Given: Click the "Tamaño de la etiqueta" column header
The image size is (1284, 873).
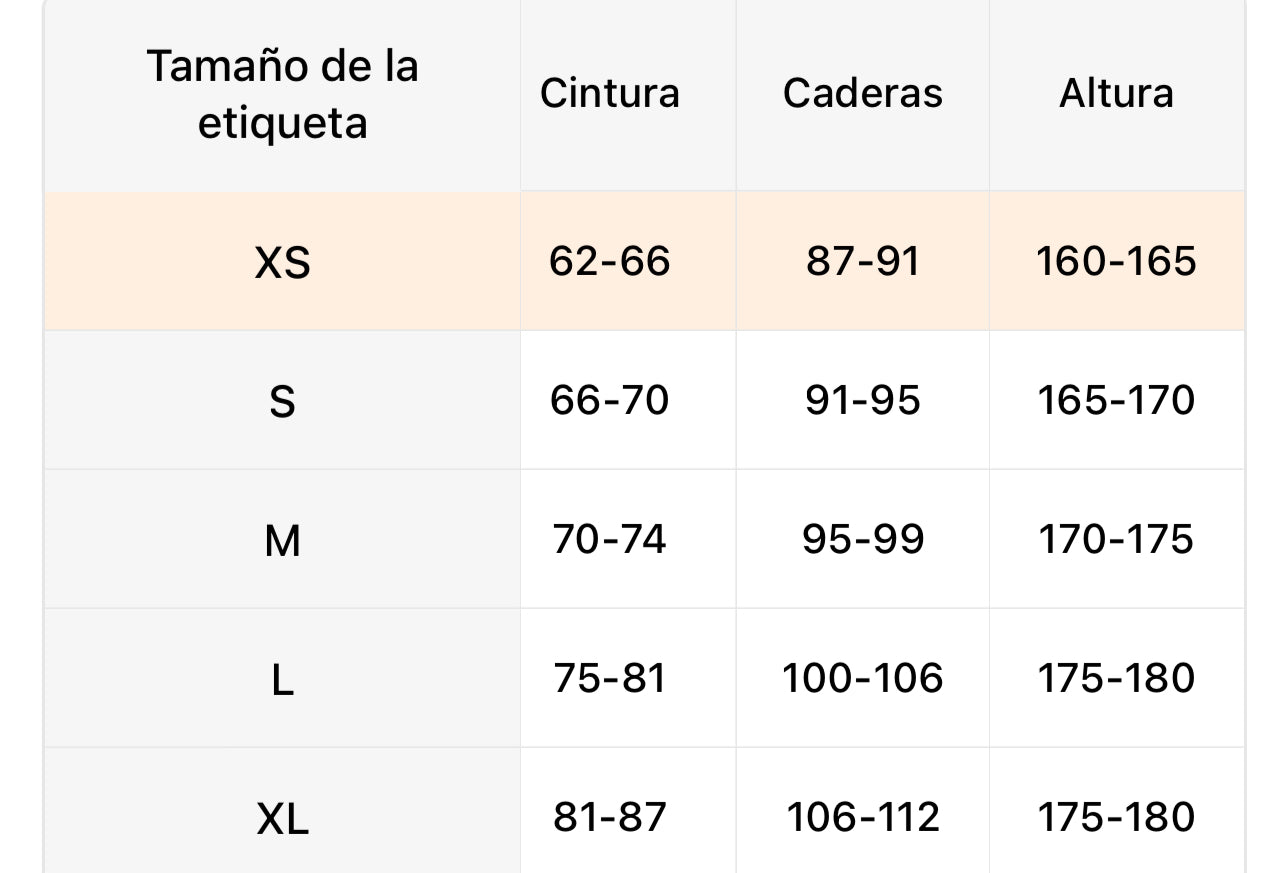Looking at the screenshot, I should (282, 94).
